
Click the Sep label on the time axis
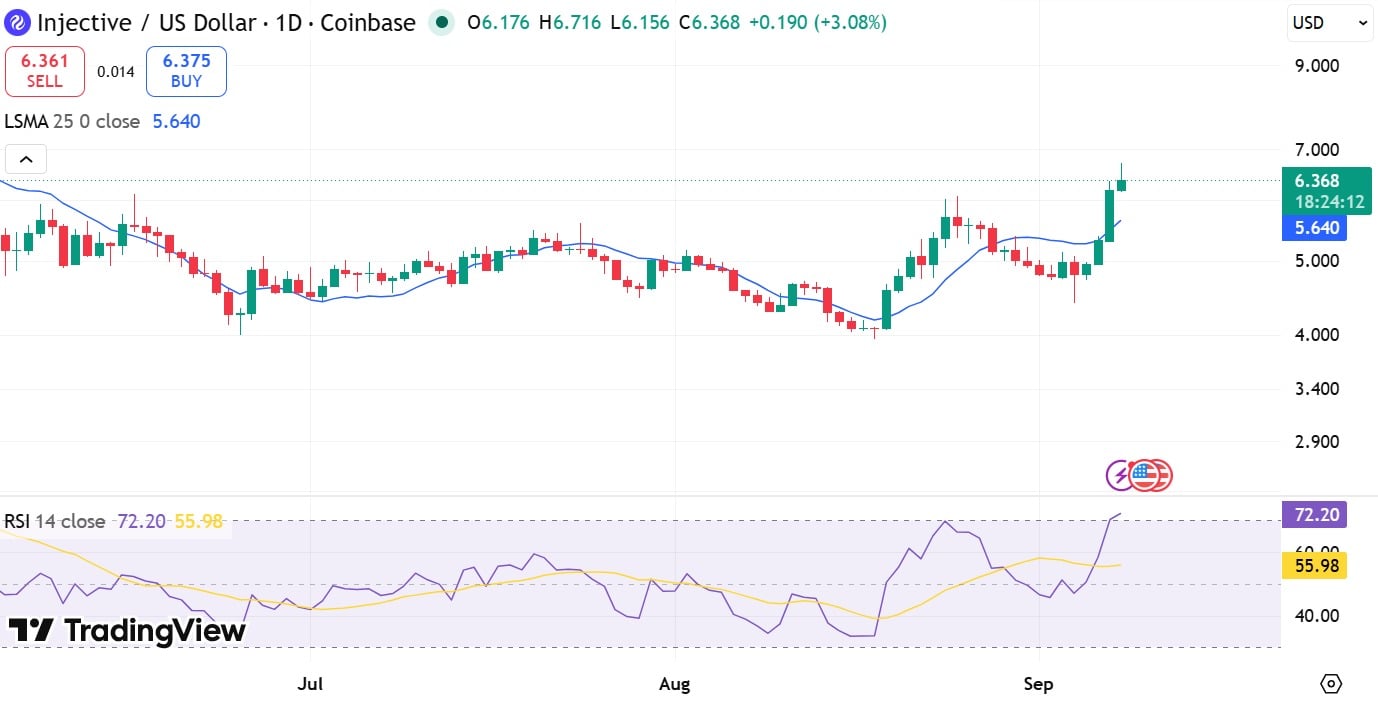point(1039,685)
